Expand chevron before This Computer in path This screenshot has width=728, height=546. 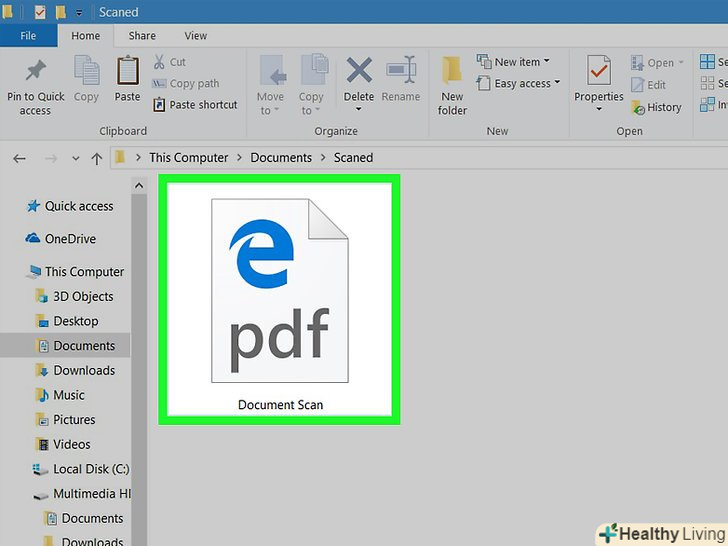(138, 158)
